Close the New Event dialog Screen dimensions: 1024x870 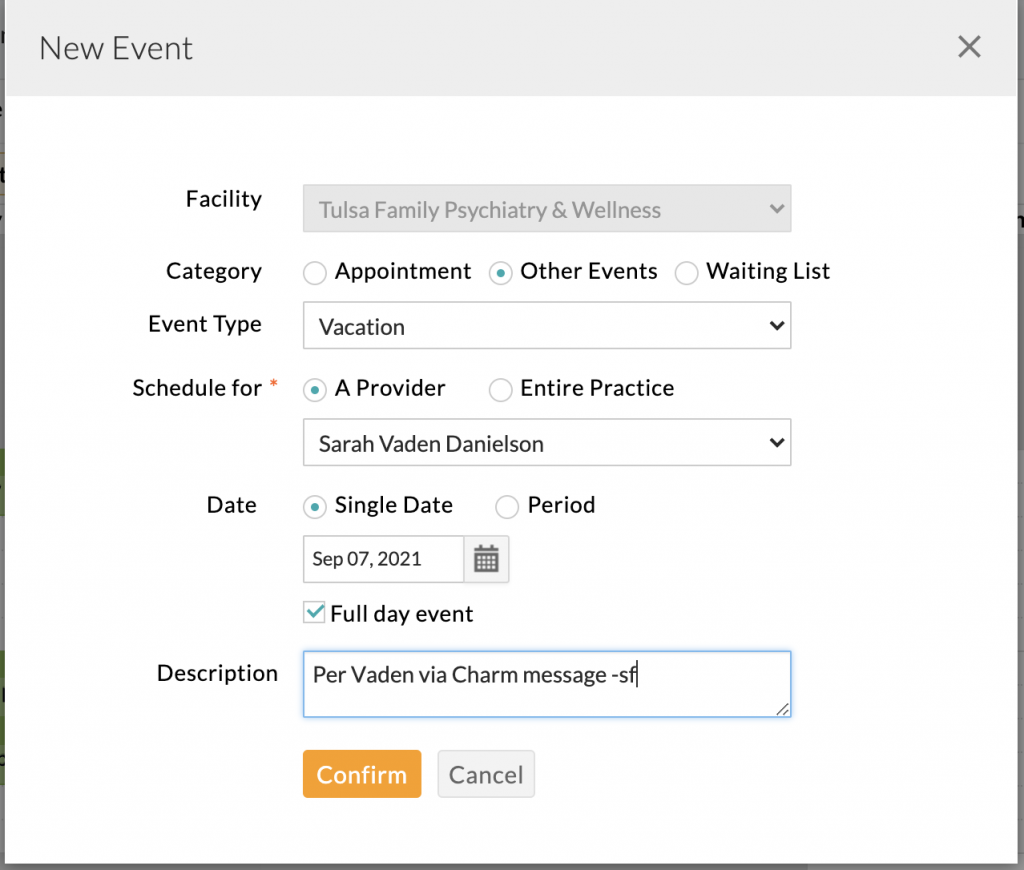point(969,47)
